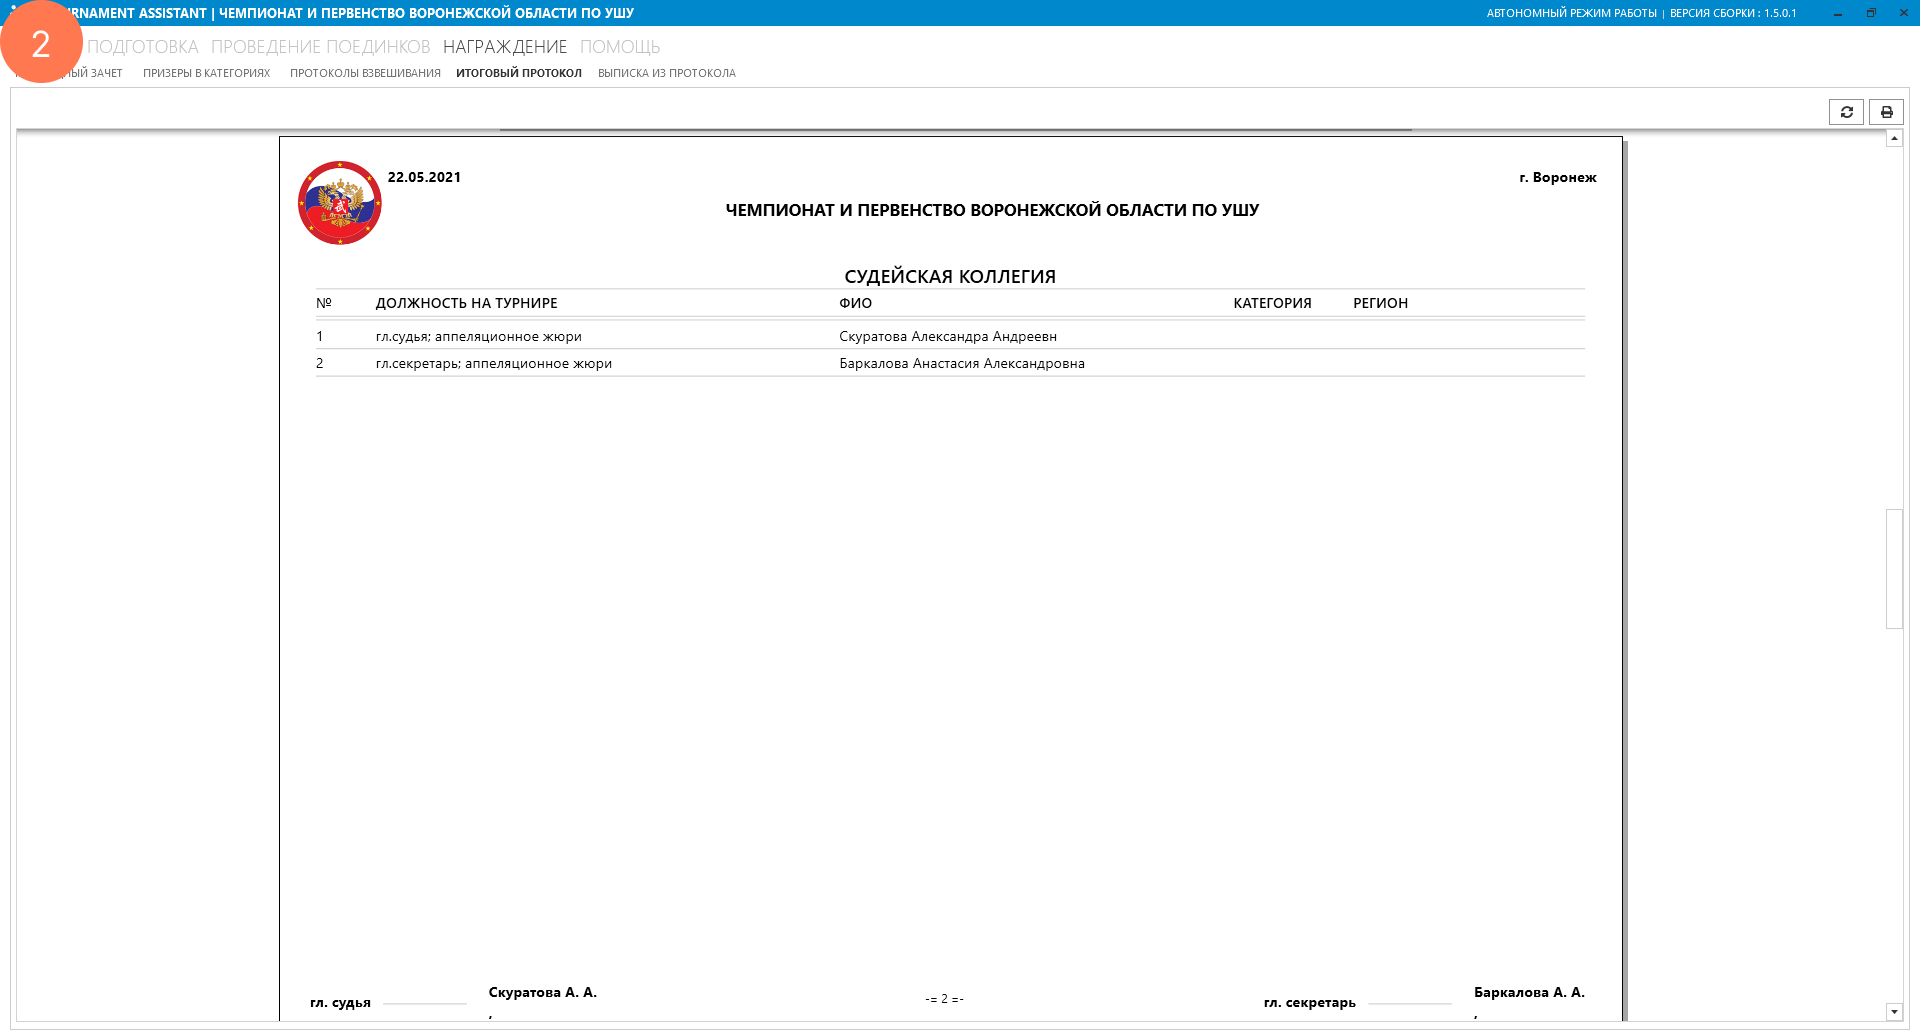Click the page number '-= 2 =-'
This screenshot has height=1036, width=1920.
pyautogui.click(x=944, y=999)
